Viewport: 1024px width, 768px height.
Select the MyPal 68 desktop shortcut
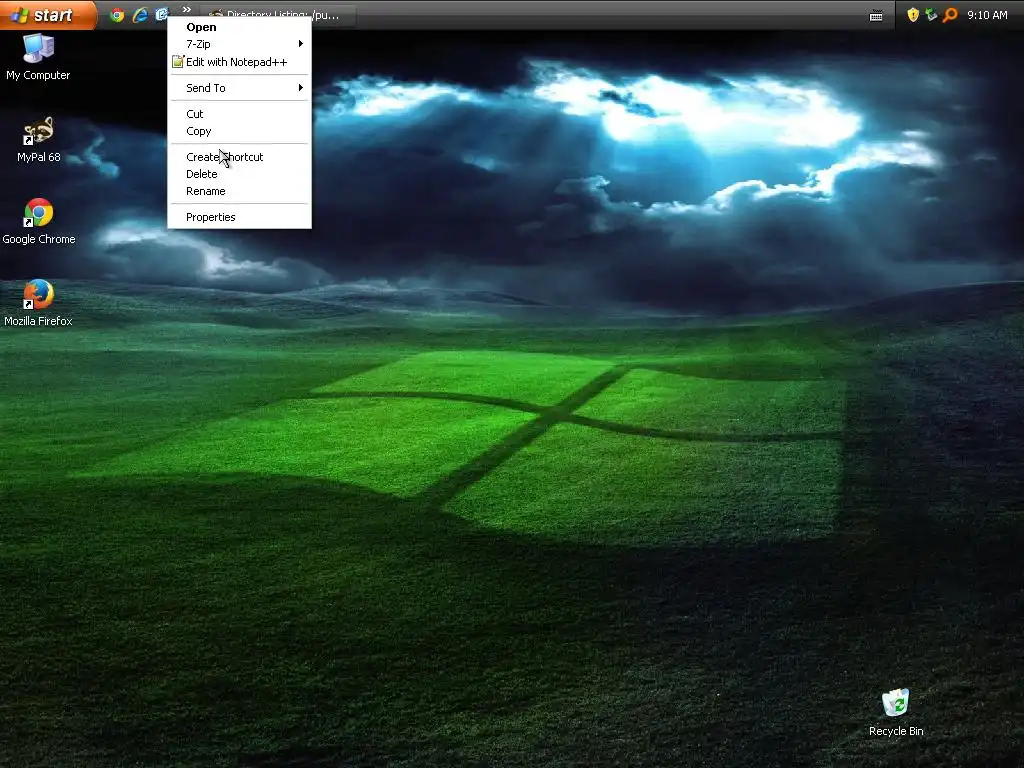39,139
